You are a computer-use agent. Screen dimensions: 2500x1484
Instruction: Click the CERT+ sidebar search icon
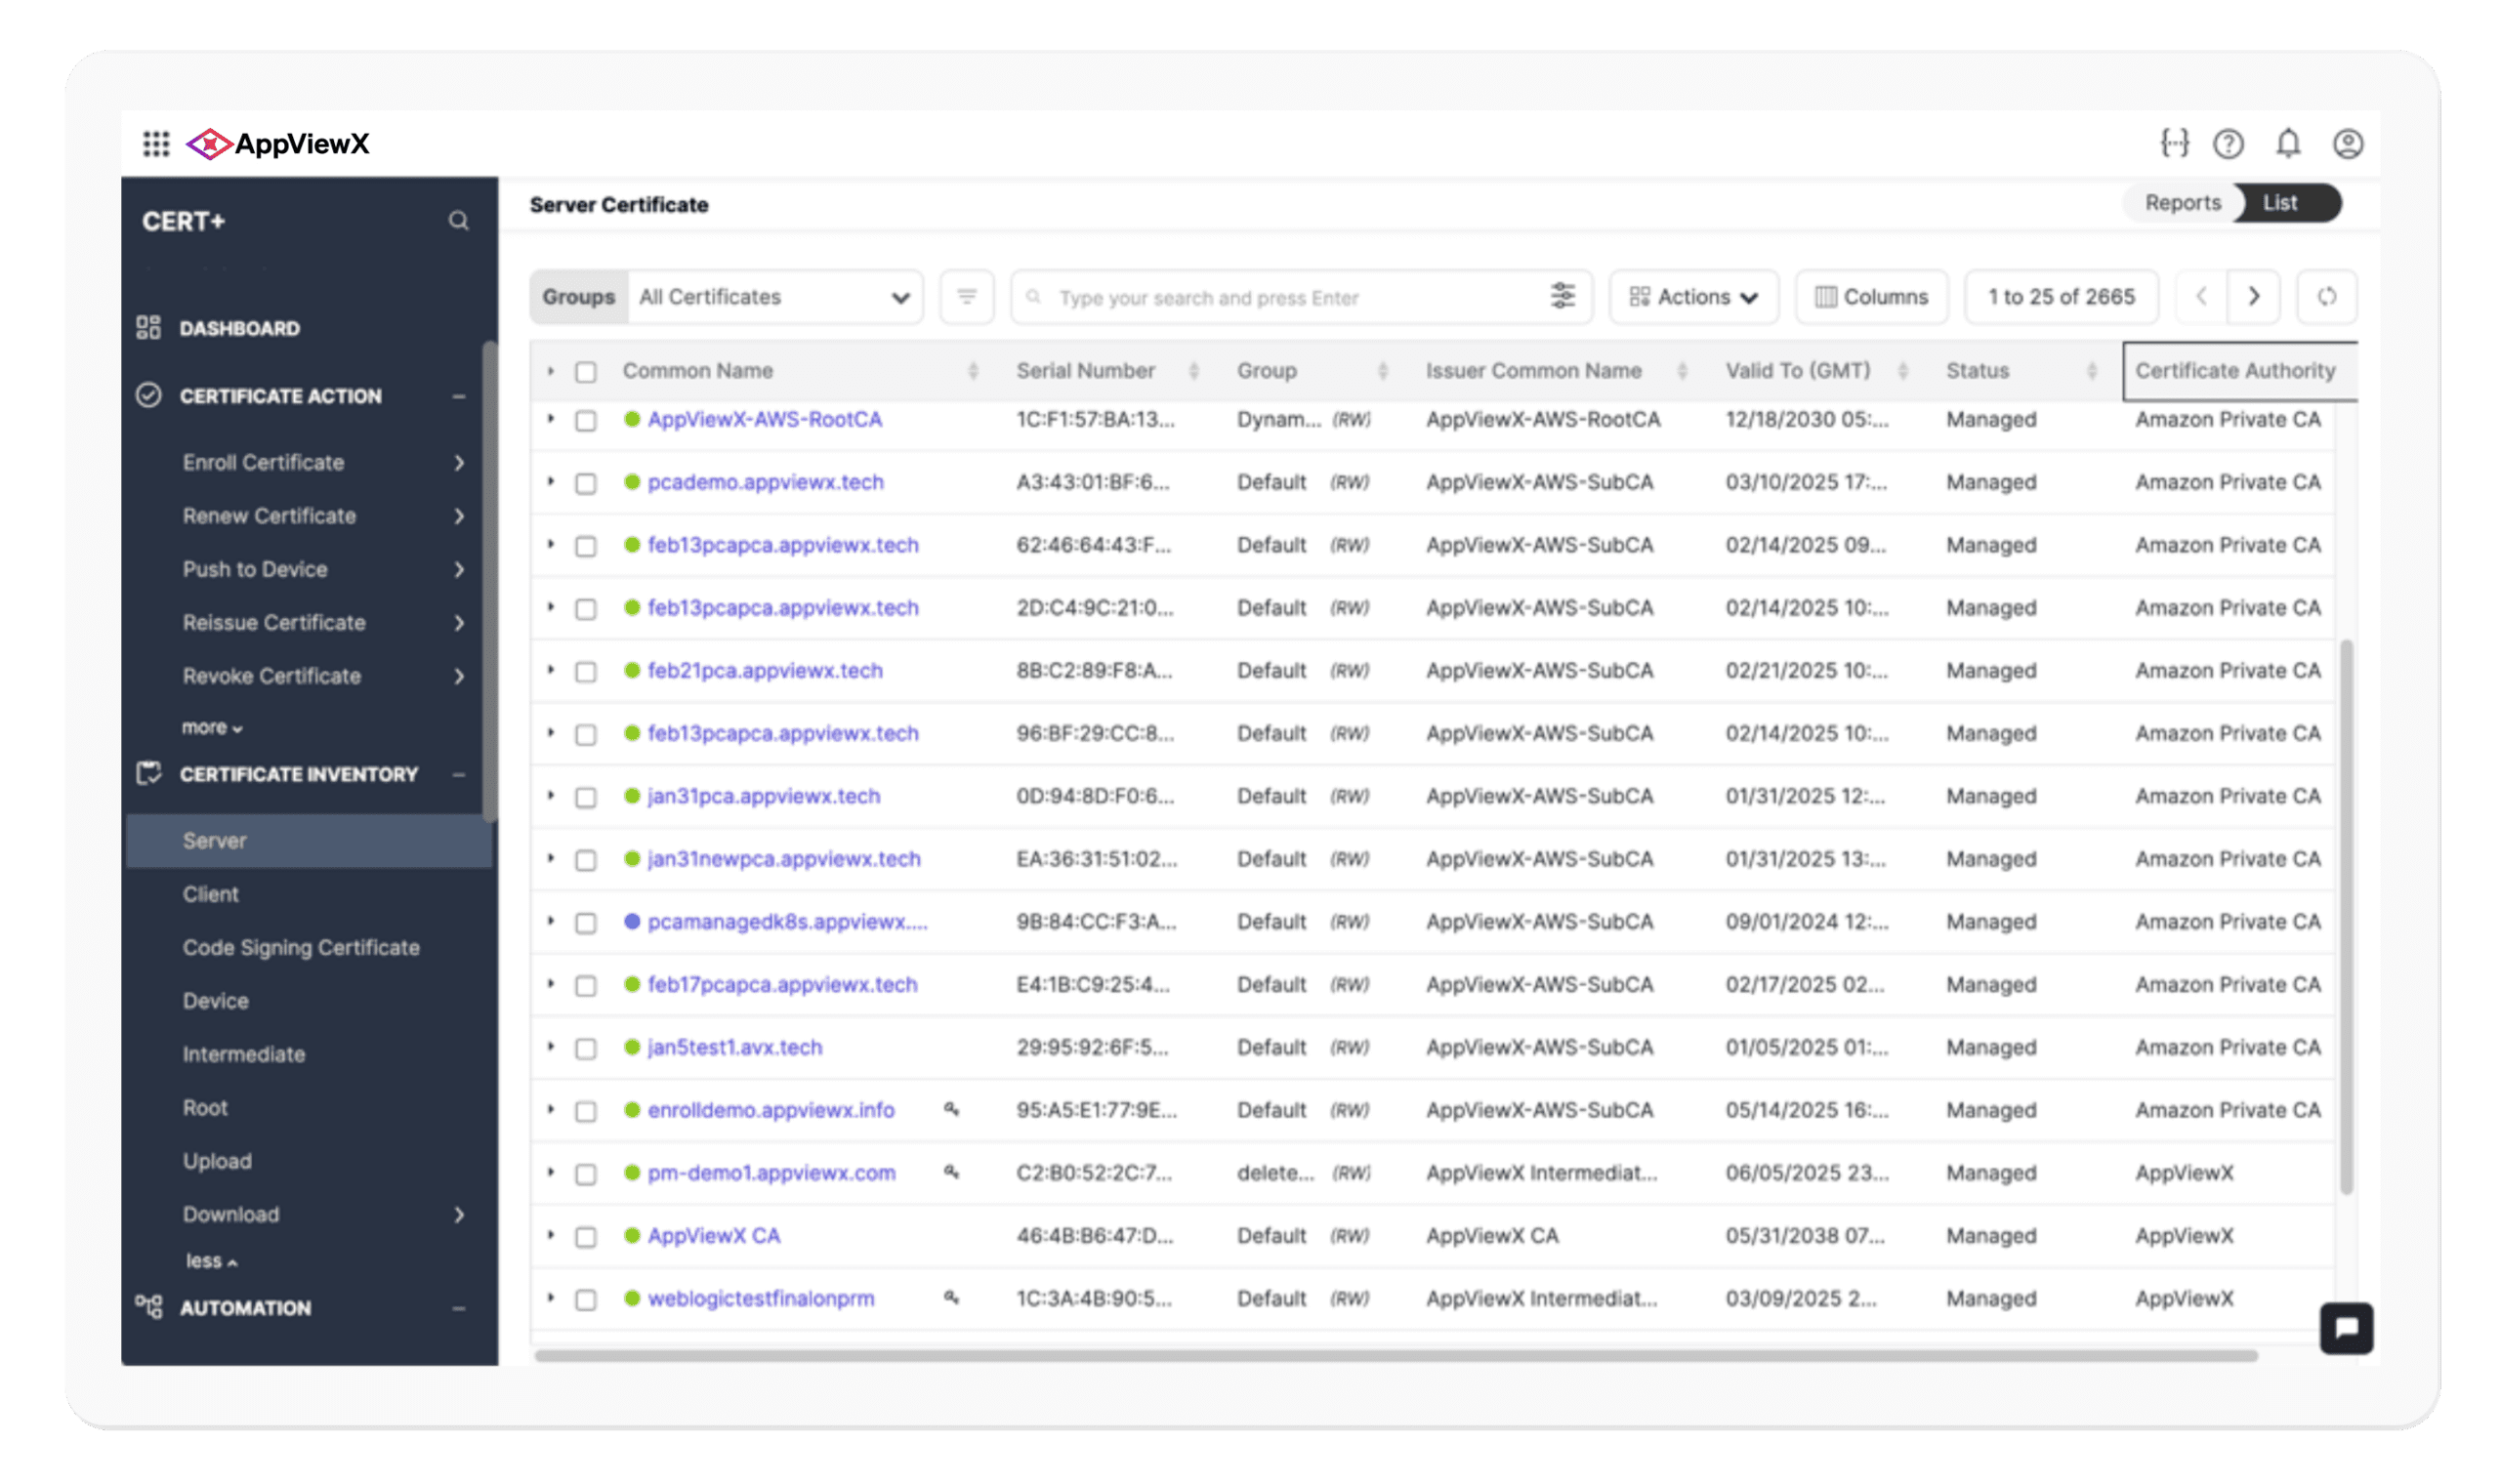pos(458,220)
